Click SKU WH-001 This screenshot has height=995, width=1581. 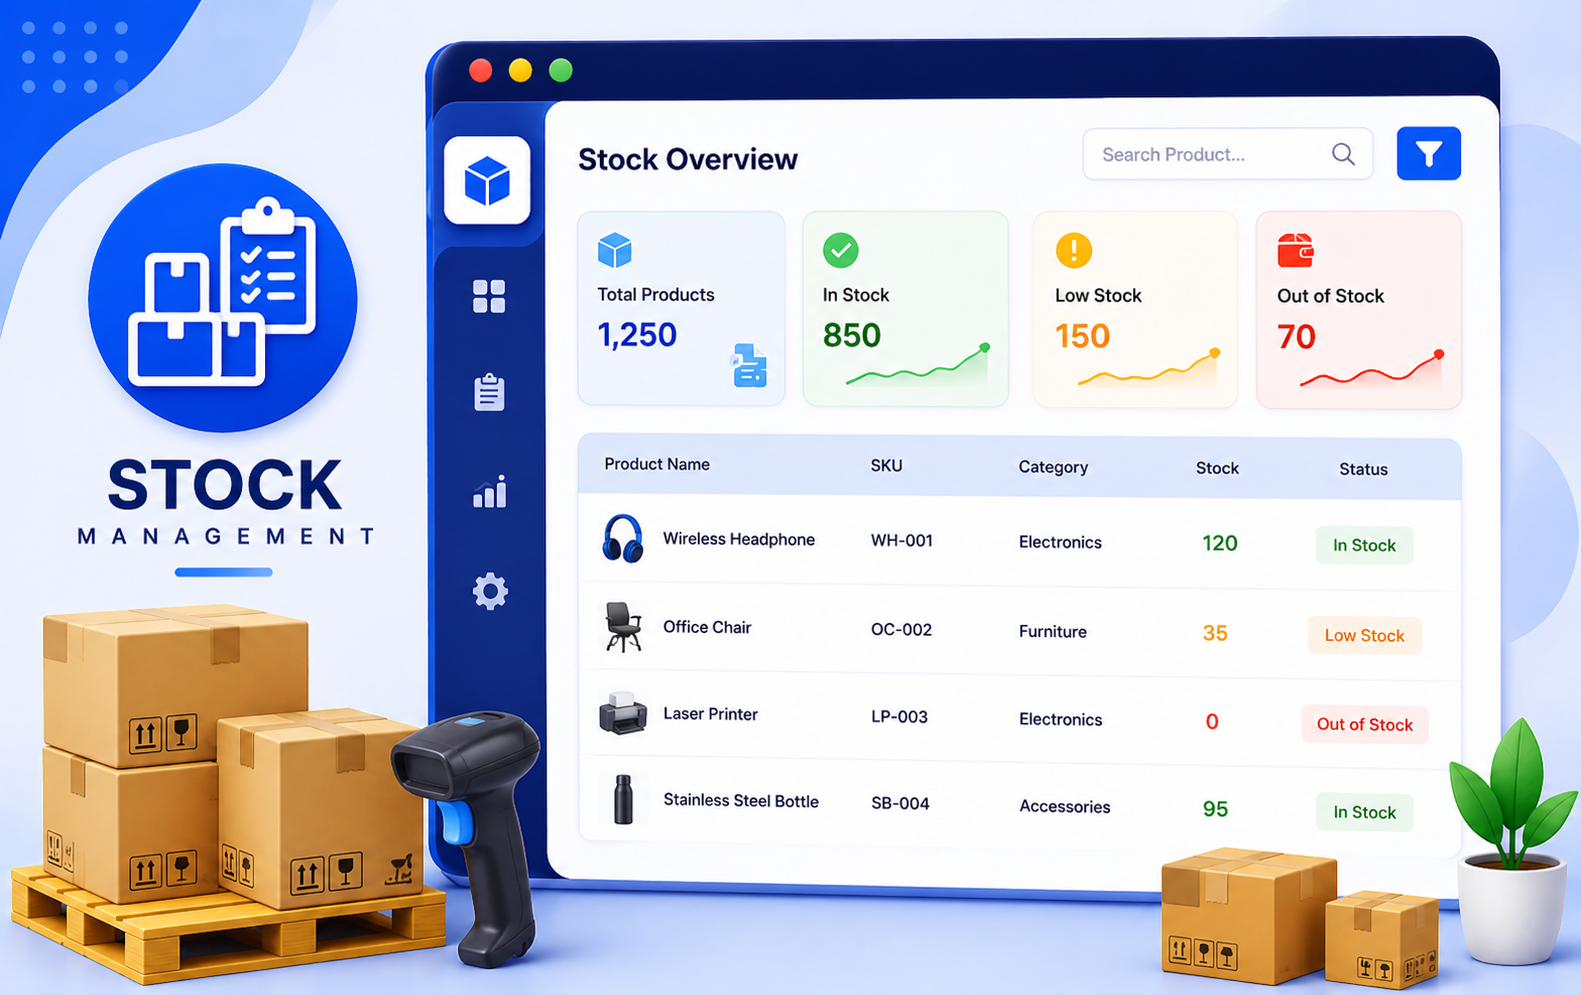(902, 541)
